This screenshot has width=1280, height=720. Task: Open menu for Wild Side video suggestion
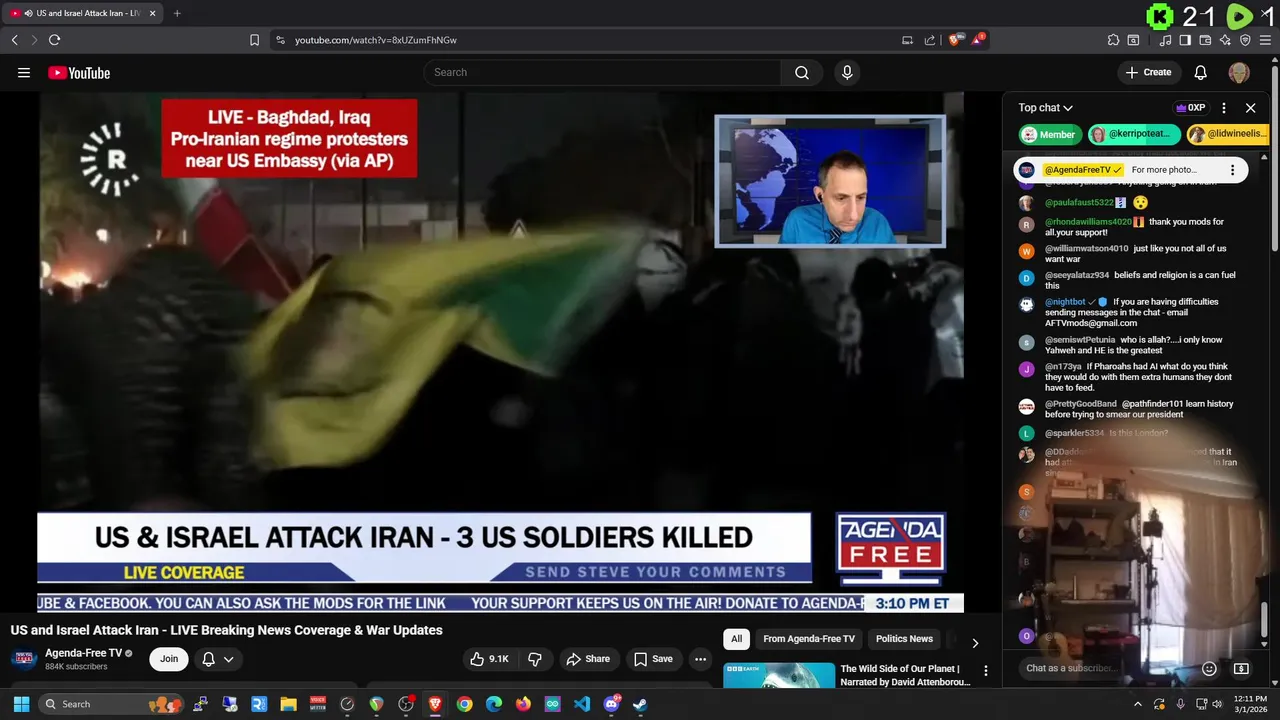[x=986, y=671]
